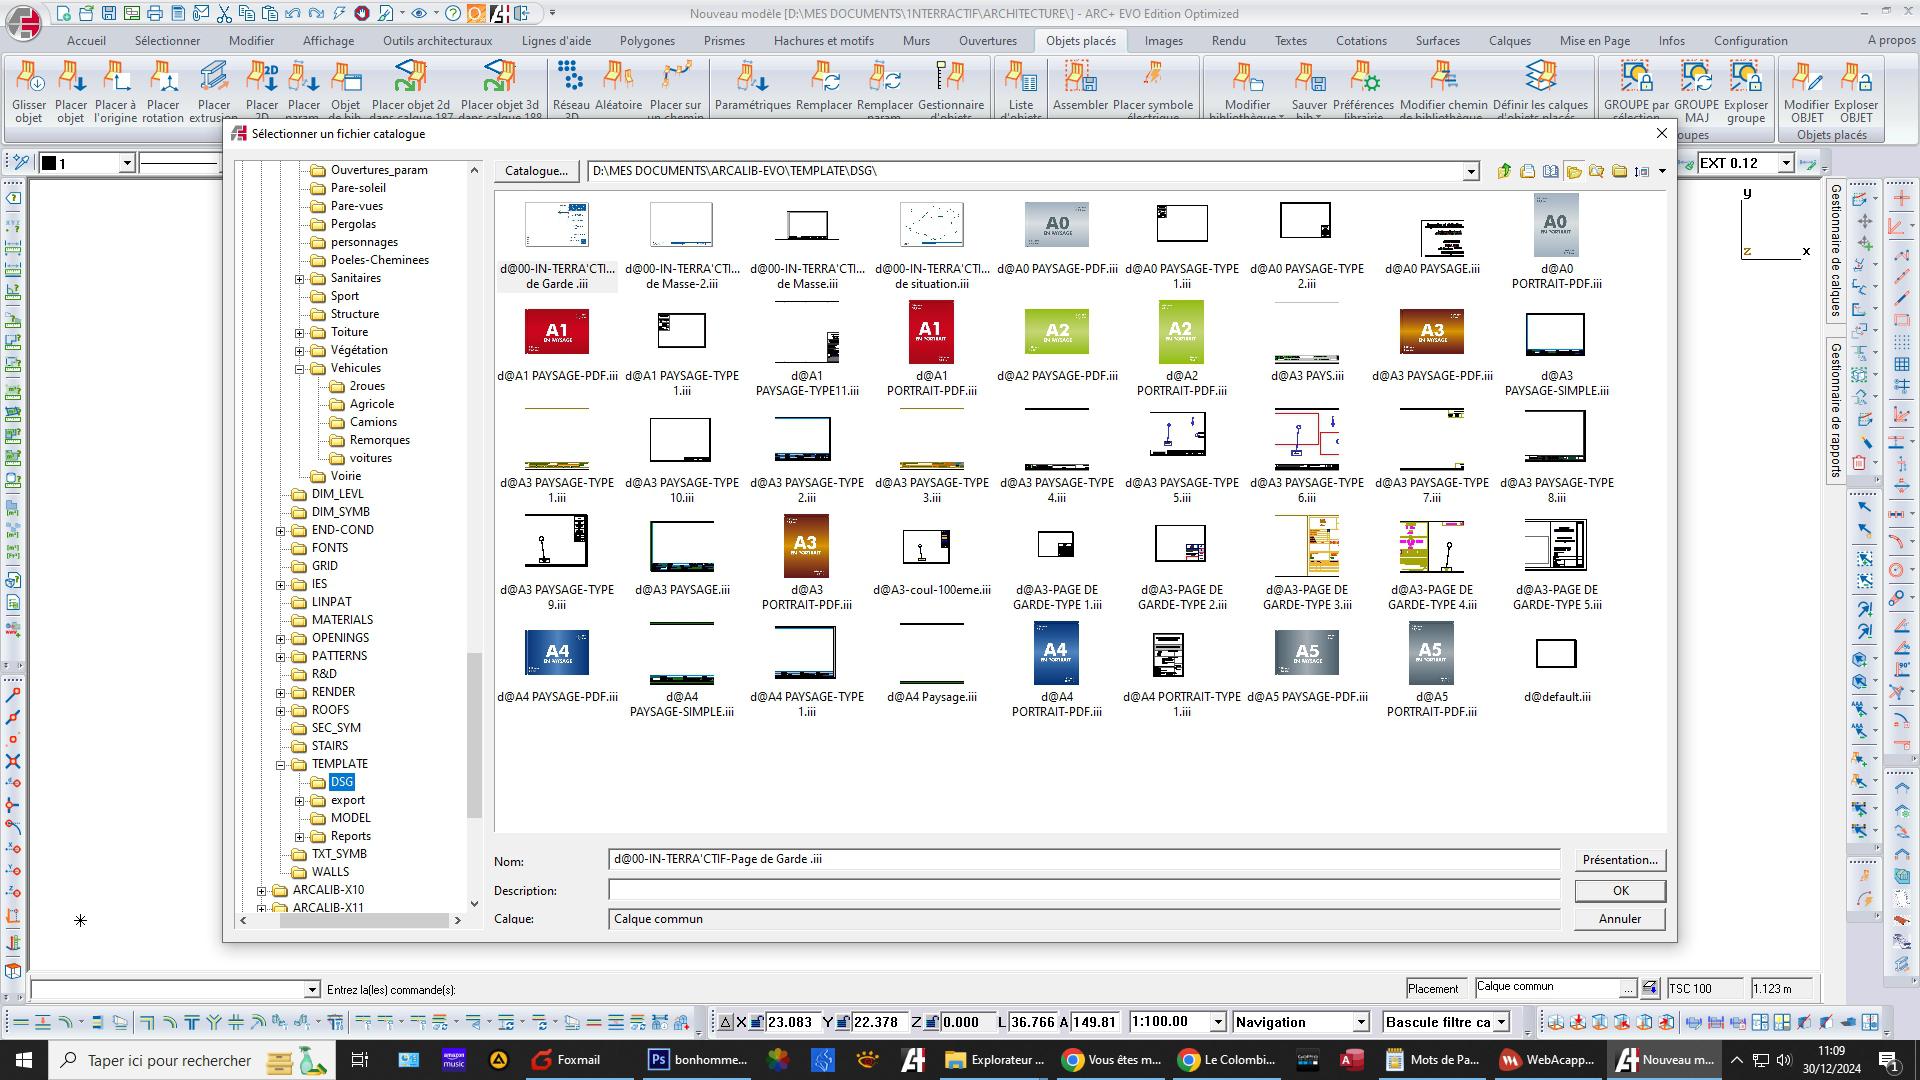Click the Catalogue... button

[536, 171]
